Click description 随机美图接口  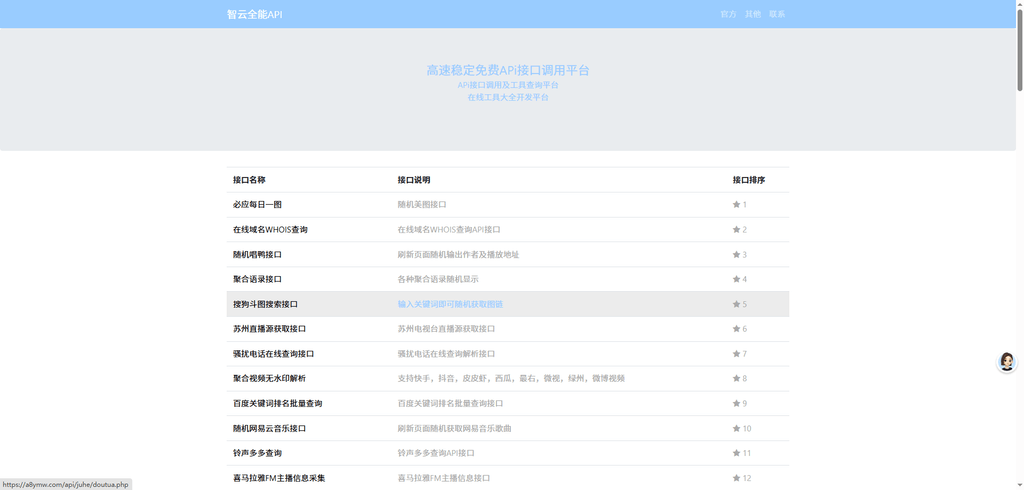coord(422,204)
